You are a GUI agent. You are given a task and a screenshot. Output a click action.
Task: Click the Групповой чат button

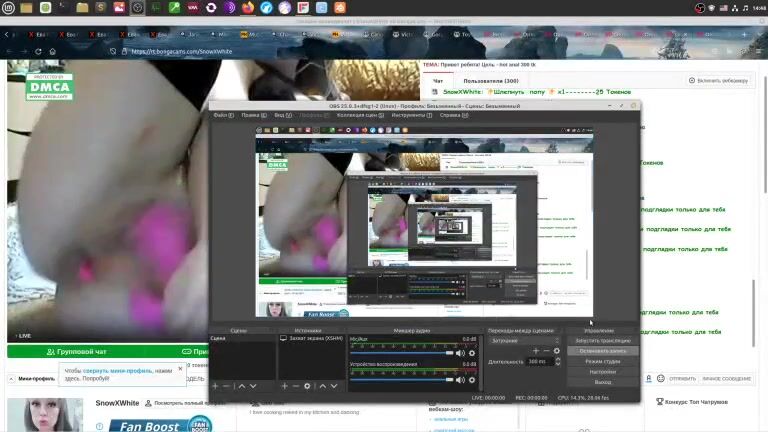[77, 352]
